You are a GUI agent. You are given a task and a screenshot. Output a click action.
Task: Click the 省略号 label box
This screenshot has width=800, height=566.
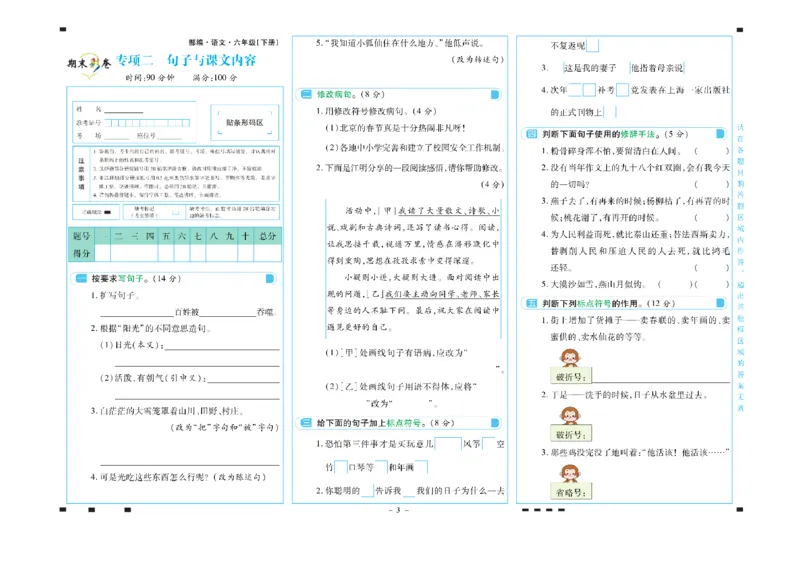pyautogui.click(x=571, y=492)
